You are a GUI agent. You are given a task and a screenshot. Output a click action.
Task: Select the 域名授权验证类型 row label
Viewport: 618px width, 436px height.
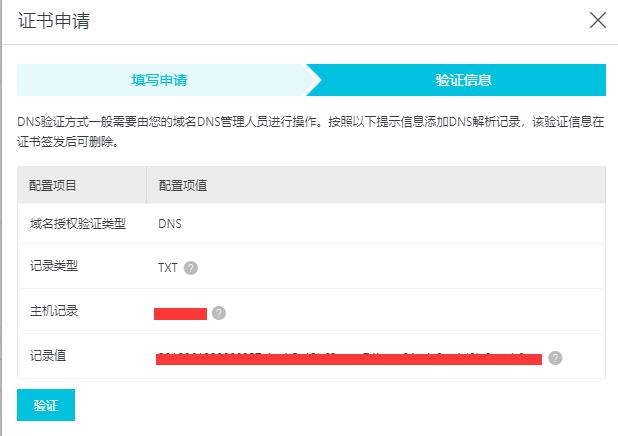click(78, 224)
